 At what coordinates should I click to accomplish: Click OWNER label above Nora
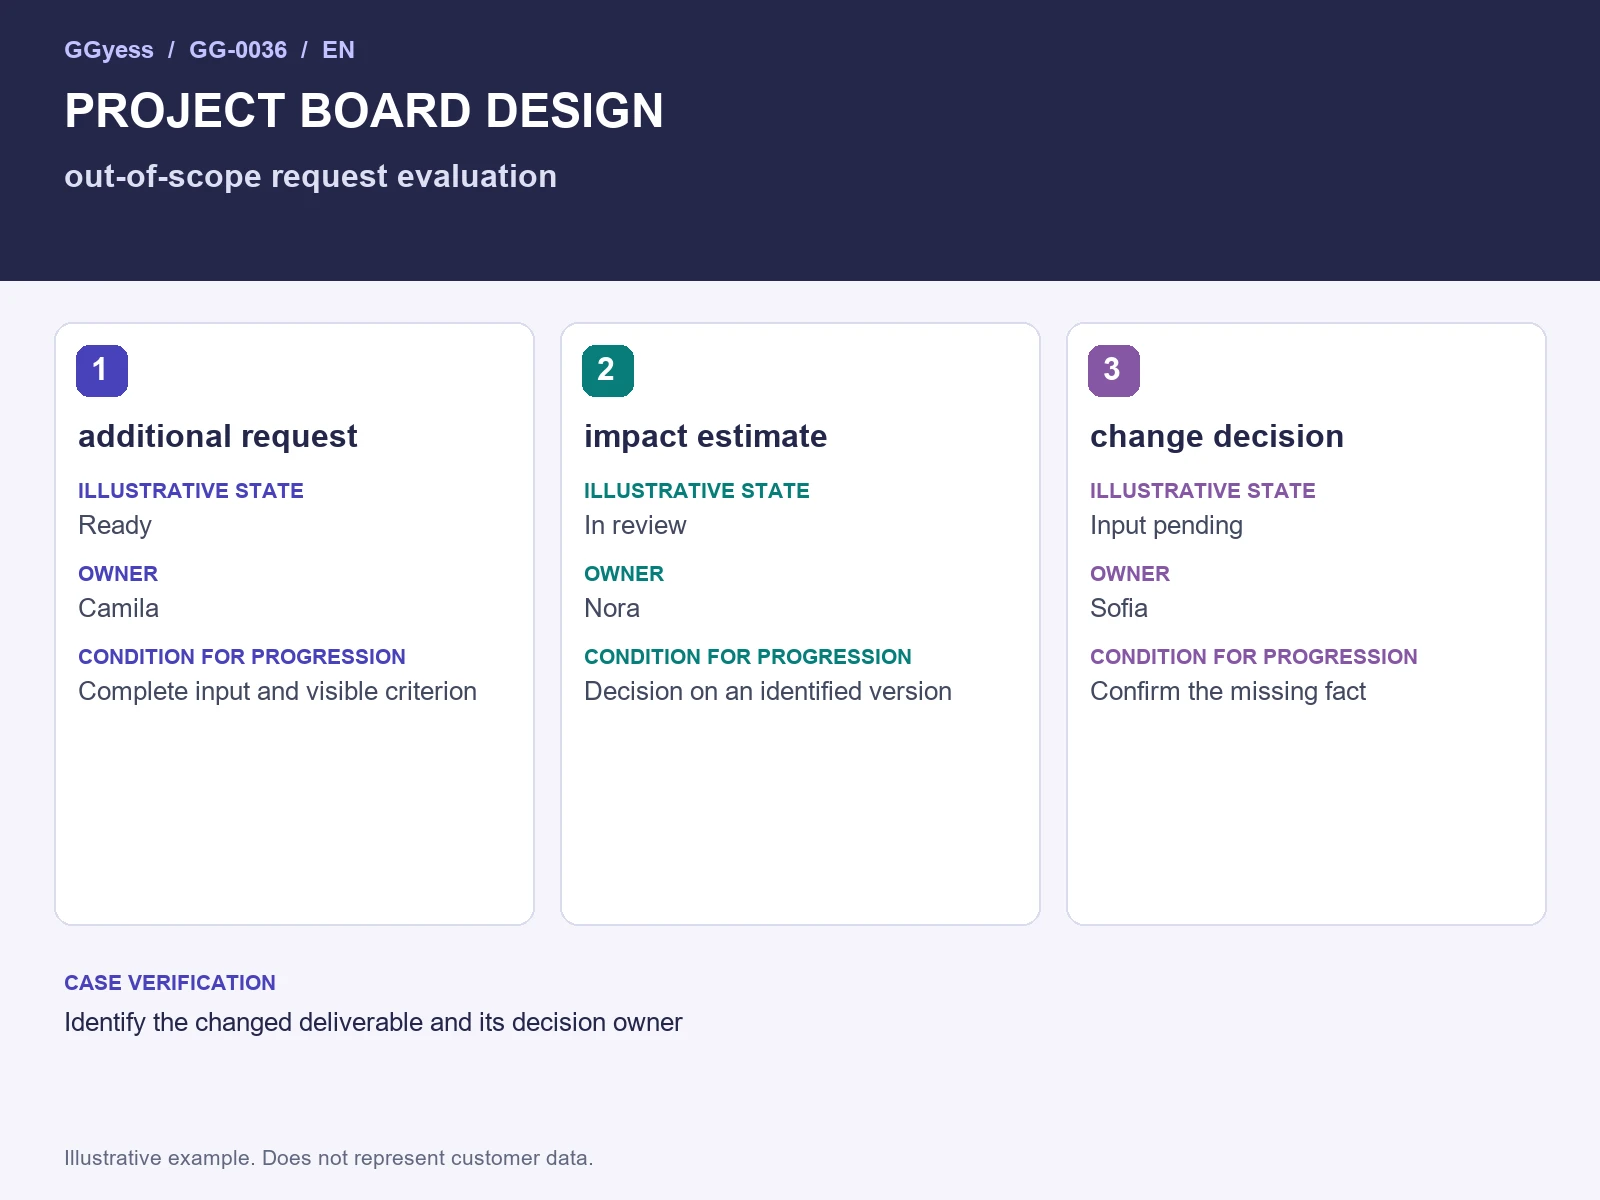pos(624,574)
